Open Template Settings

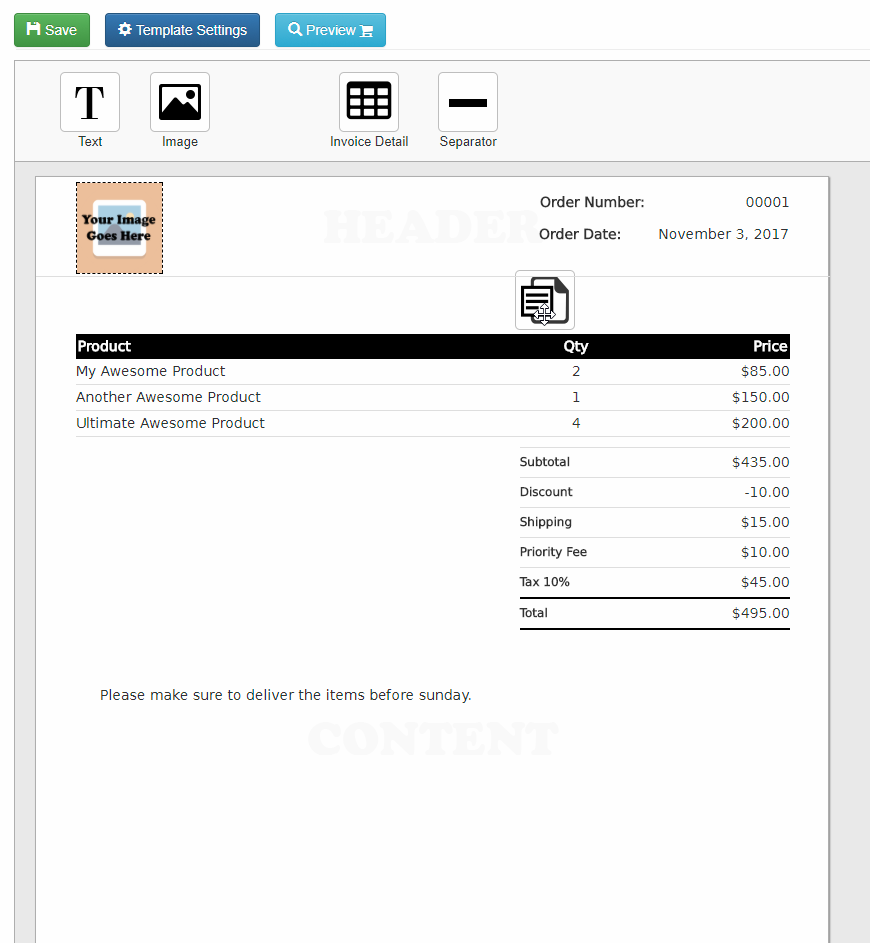pos(182,30)
